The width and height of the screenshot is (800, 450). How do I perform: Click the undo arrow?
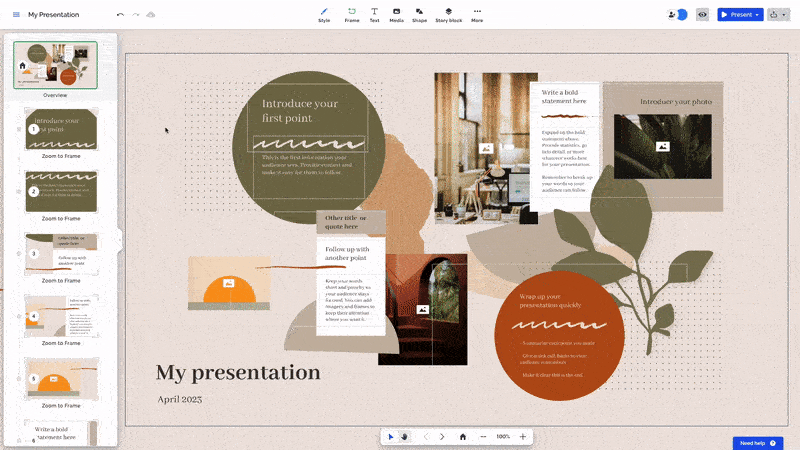pyautogui.click(x=120, y=15)
